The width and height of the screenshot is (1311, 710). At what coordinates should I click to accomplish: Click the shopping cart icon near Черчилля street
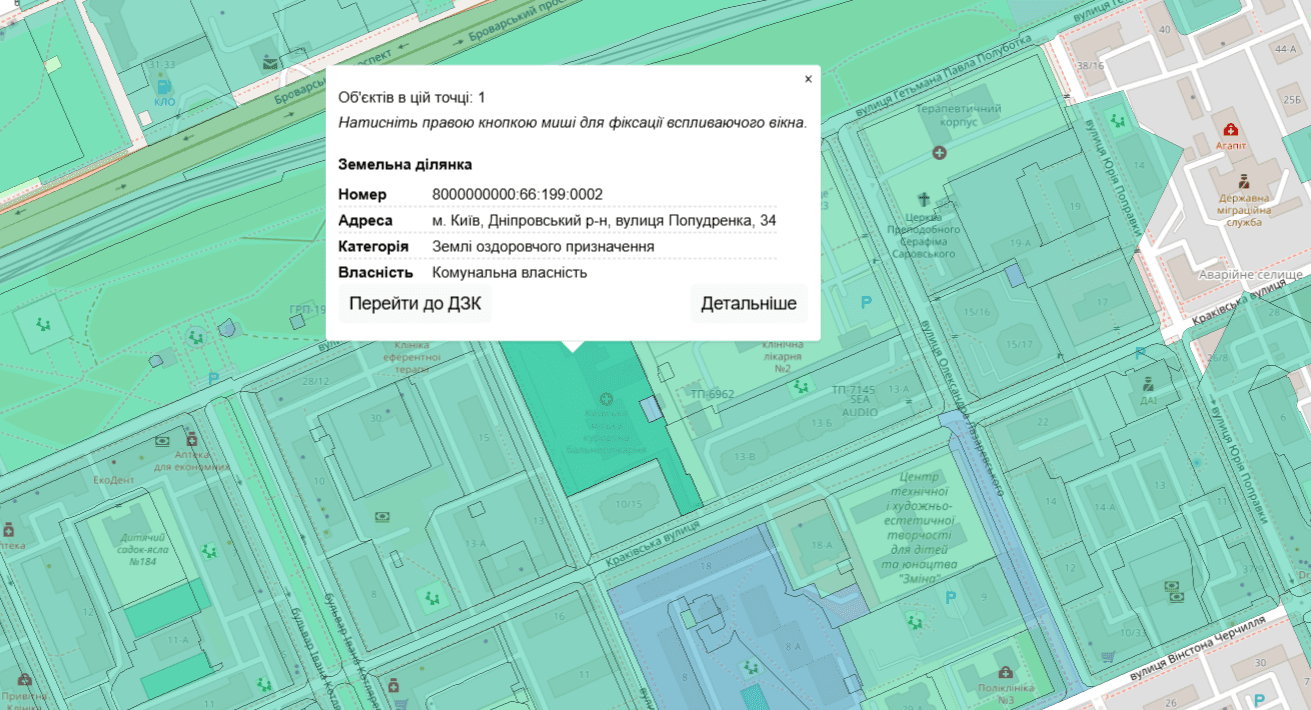pyautogui.click(x=1108, y=657)
